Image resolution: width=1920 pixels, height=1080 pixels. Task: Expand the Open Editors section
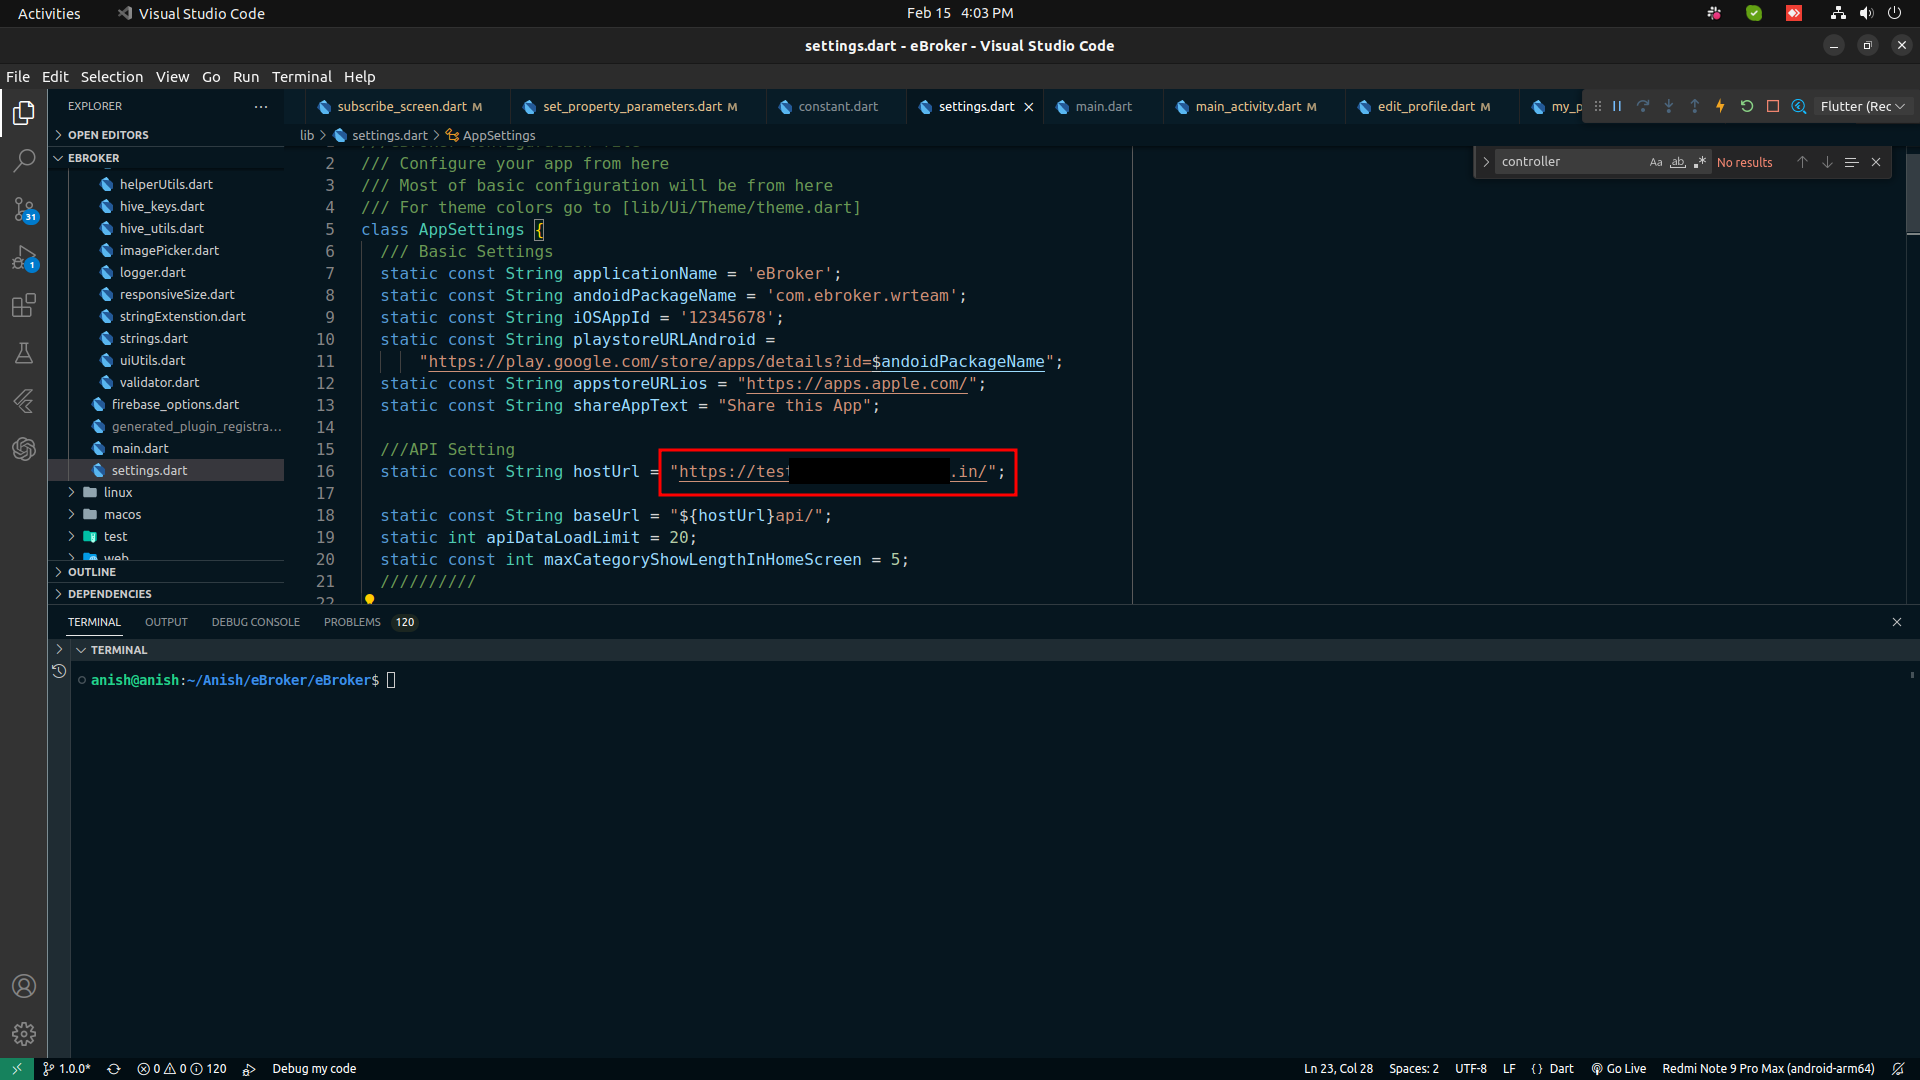coord(166,135)
